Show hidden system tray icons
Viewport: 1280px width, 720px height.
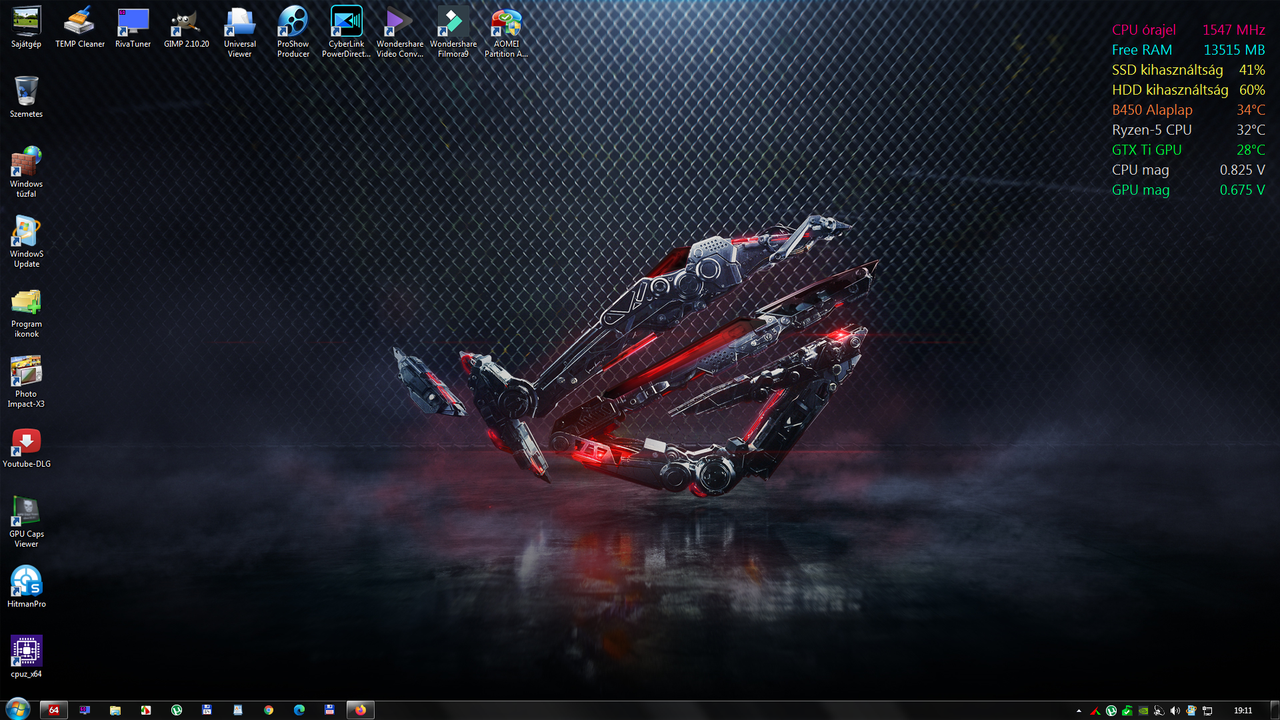pyautogui.click(x=1079, y=711)
